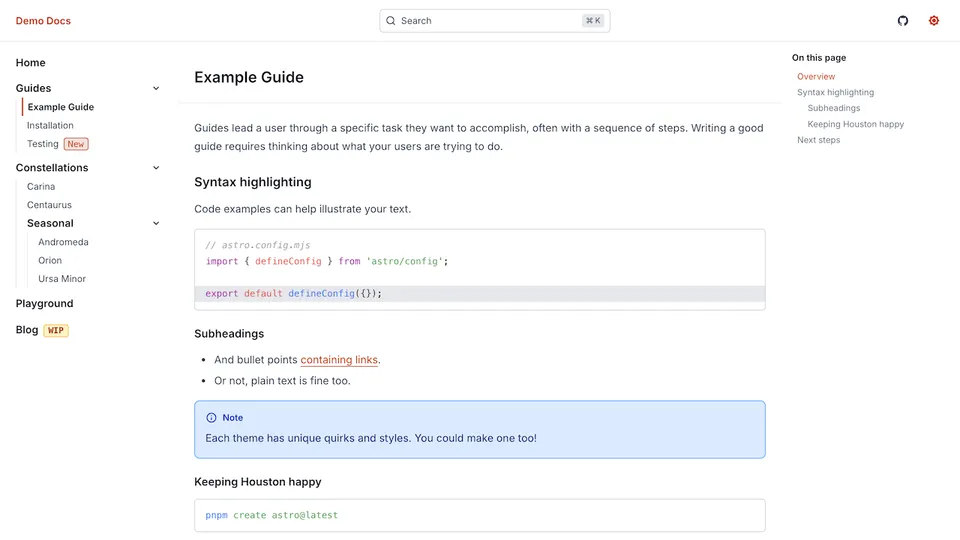Click the 'pnpm create astro@latest' code

271,515
